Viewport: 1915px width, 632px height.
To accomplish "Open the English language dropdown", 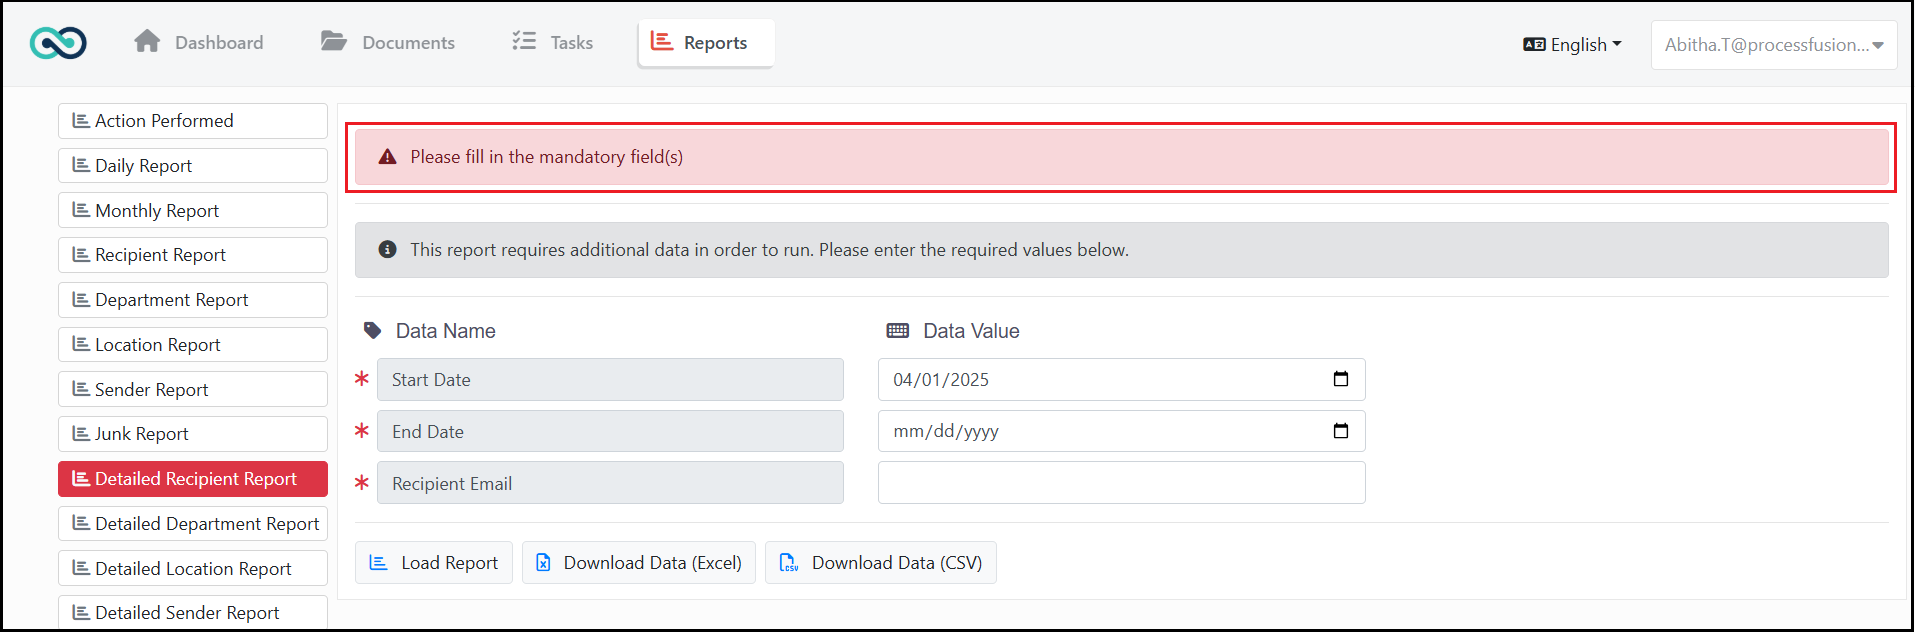I will (1572, 44).
